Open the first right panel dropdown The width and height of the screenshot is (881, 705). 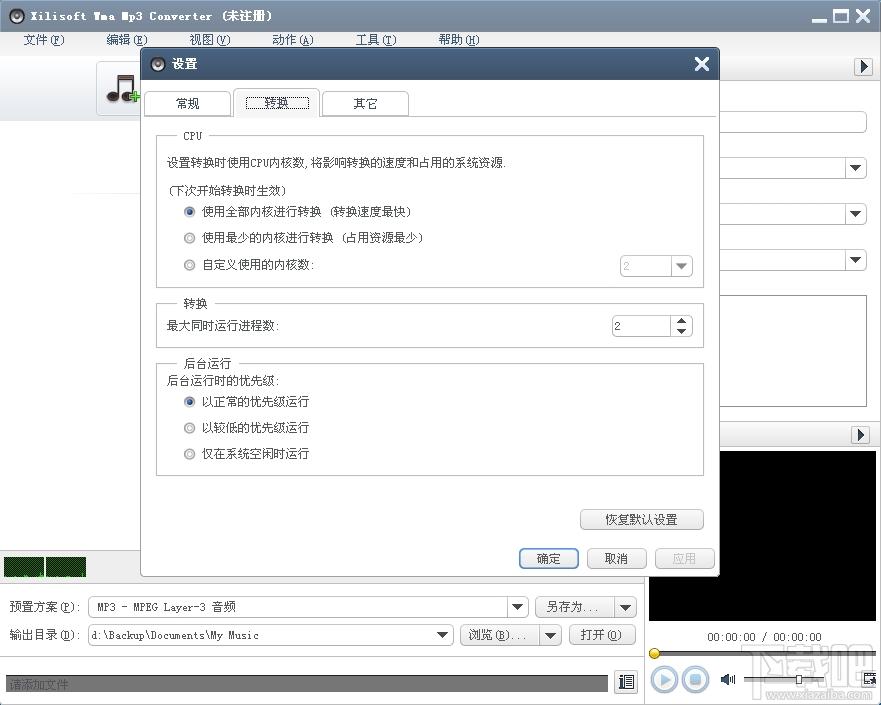[856, 167]
